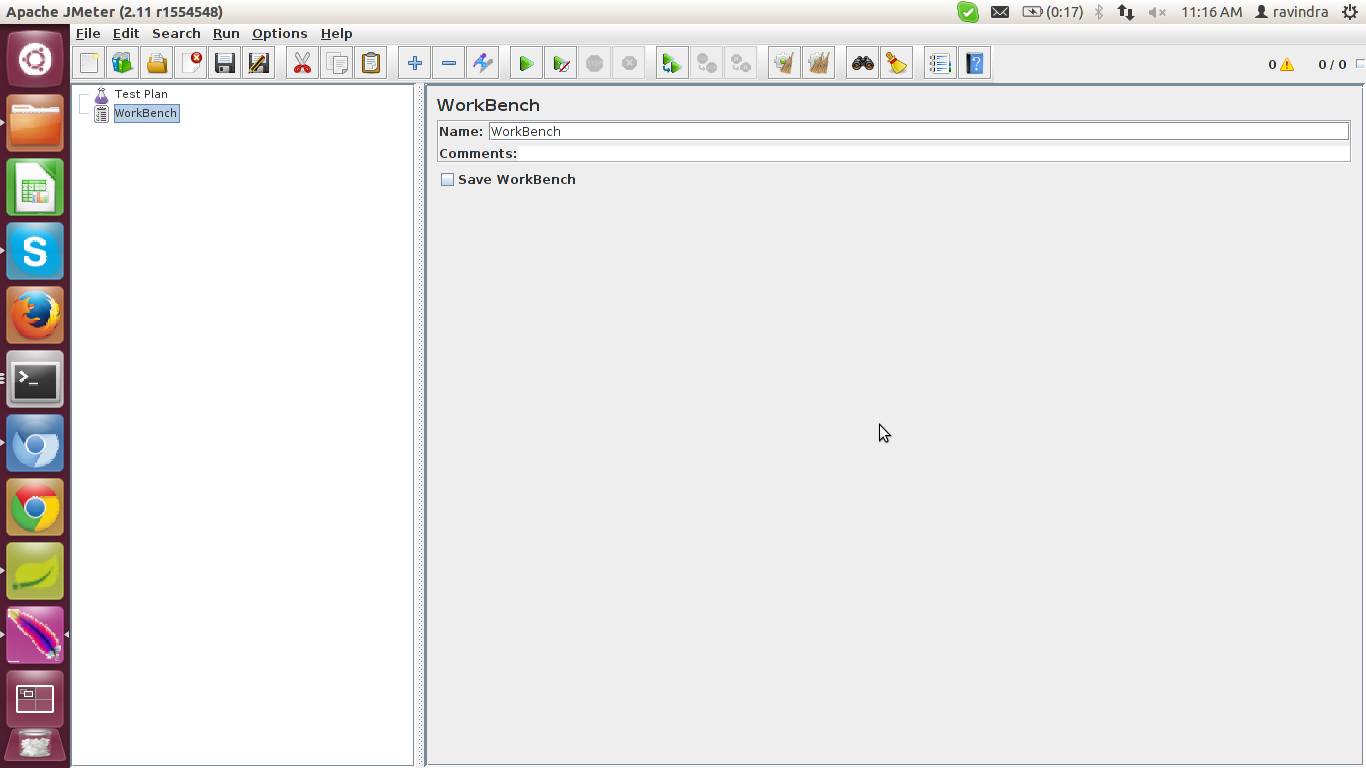The width and height of the screenshot is (1366, 768).
Task: Cut with the scissors toolbar icon
Action: pos(303,64)
